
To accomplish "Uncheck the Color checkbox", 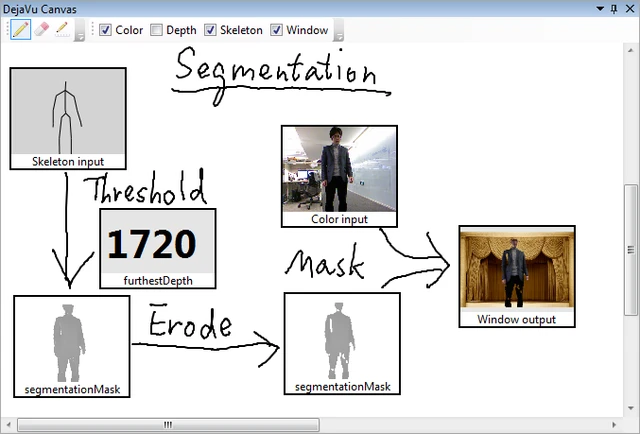I will pyautogui.click(x=105, y=30).
